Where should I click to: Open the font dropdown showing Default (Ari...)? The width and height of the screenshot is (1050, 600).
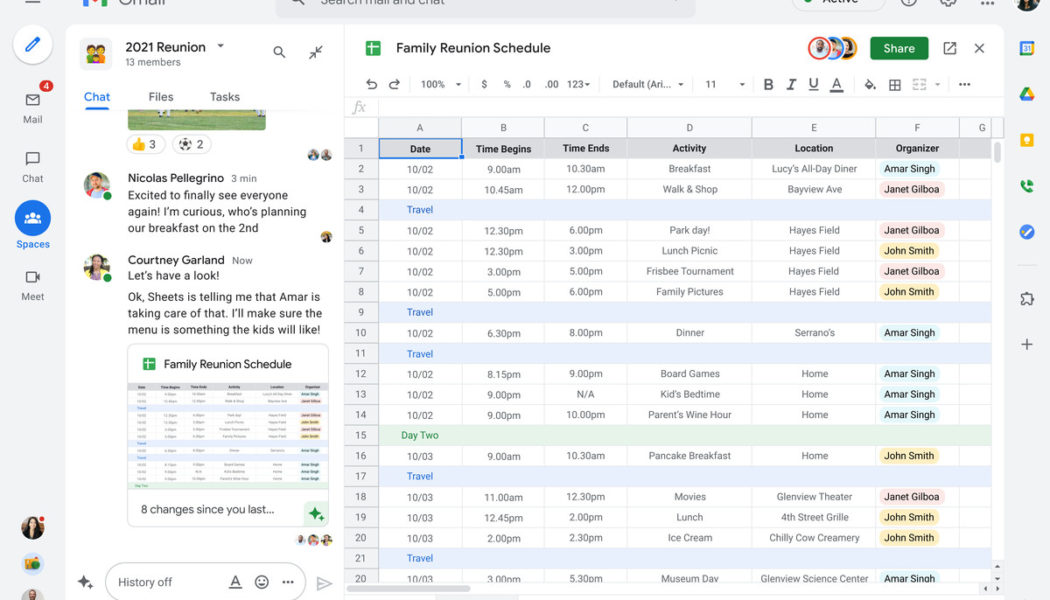coord(645,84)
